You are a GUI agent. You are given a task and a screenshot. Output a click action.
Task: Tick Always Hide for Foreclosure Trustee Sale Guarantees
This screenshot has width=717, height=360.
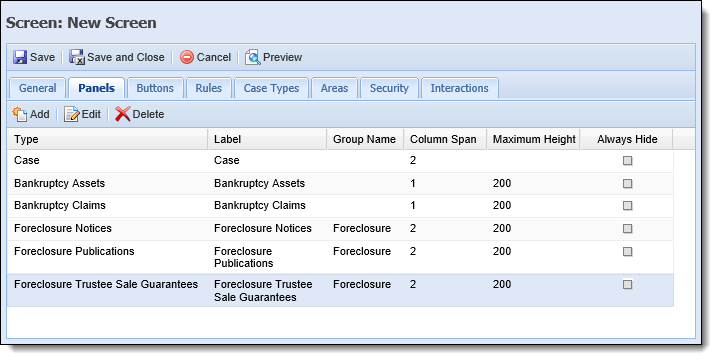(x=627, y=285)
